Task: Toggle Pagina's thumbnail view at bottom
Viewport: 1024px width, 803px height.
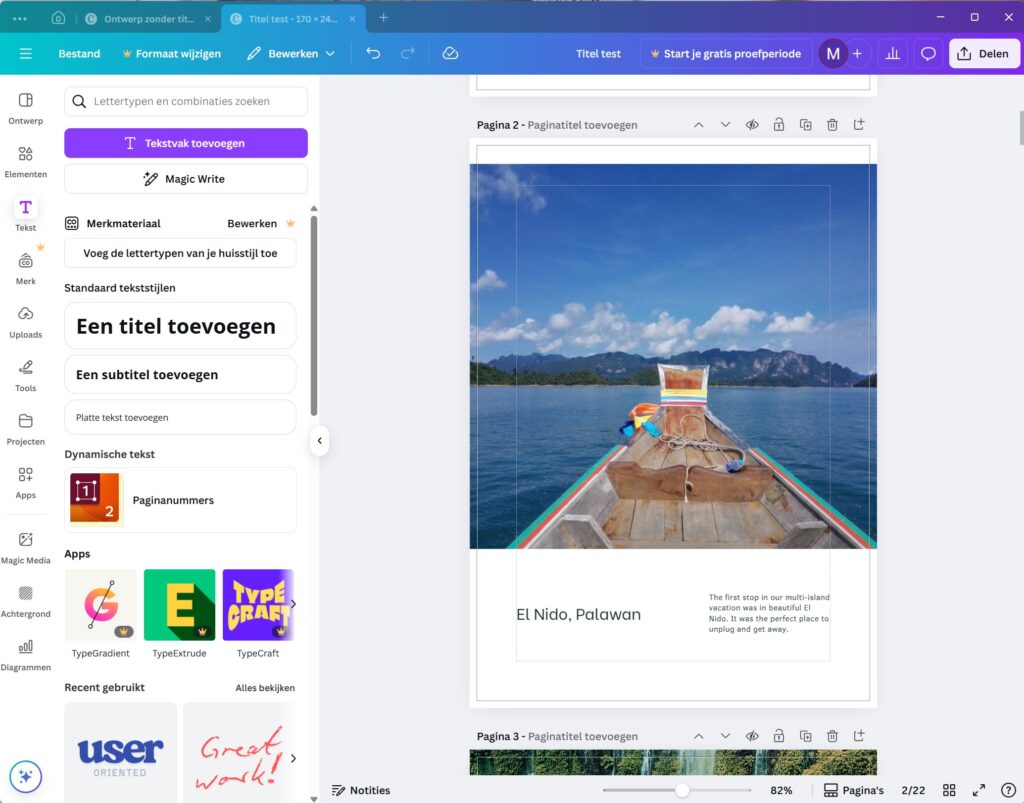Action: [x=853, y=790]
